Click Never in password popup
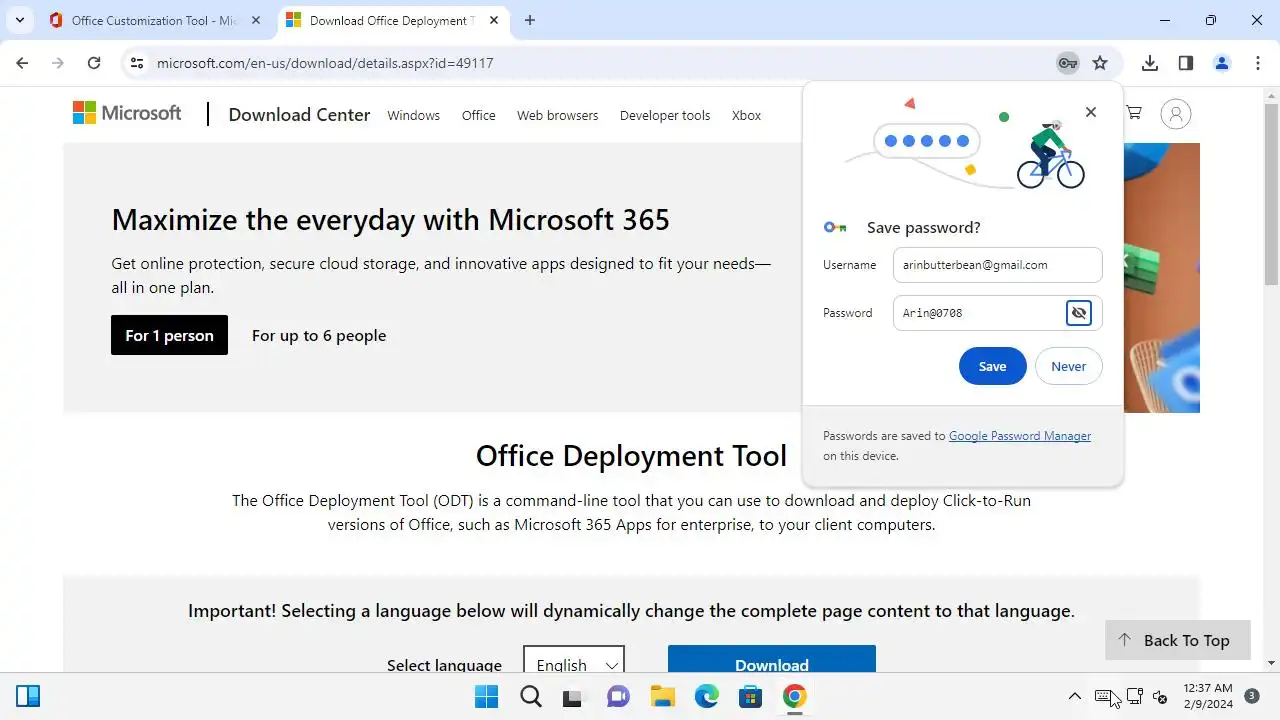 [x=1068, y=366]
